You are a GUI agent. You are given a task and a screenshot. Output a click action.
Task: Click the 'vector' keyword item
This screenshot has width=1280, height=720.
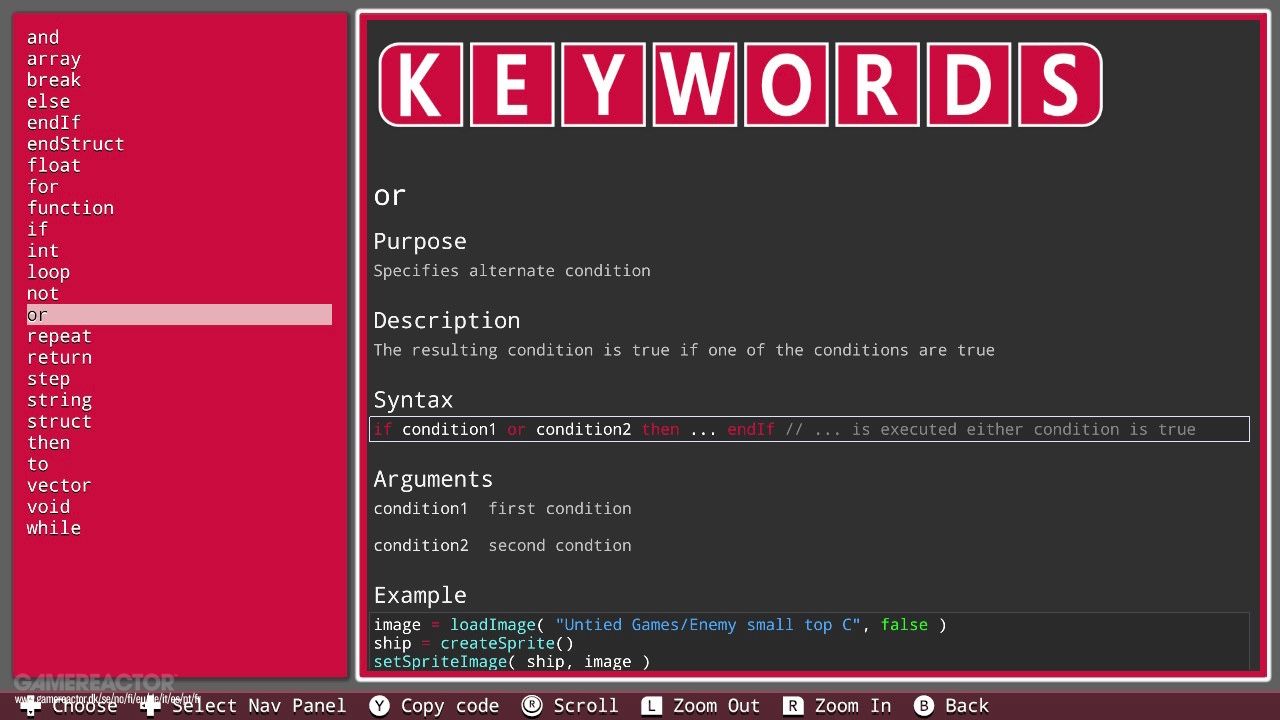59,485
